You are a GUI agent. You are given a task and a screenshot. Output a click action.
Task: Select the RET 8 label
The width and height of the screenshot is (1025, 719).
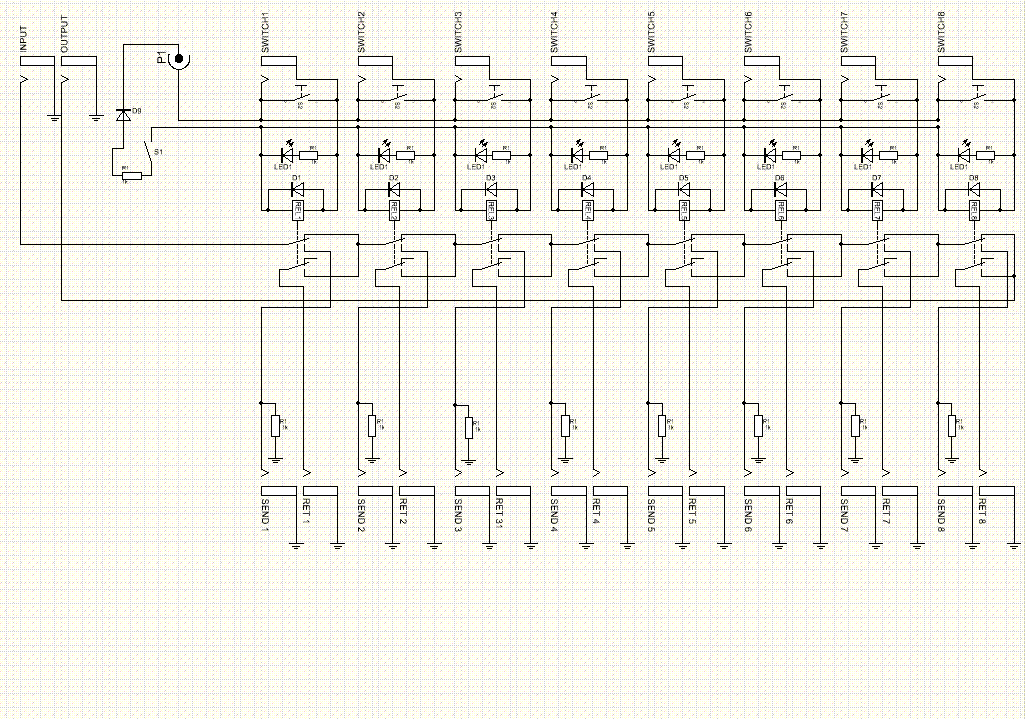coord(982,512)
